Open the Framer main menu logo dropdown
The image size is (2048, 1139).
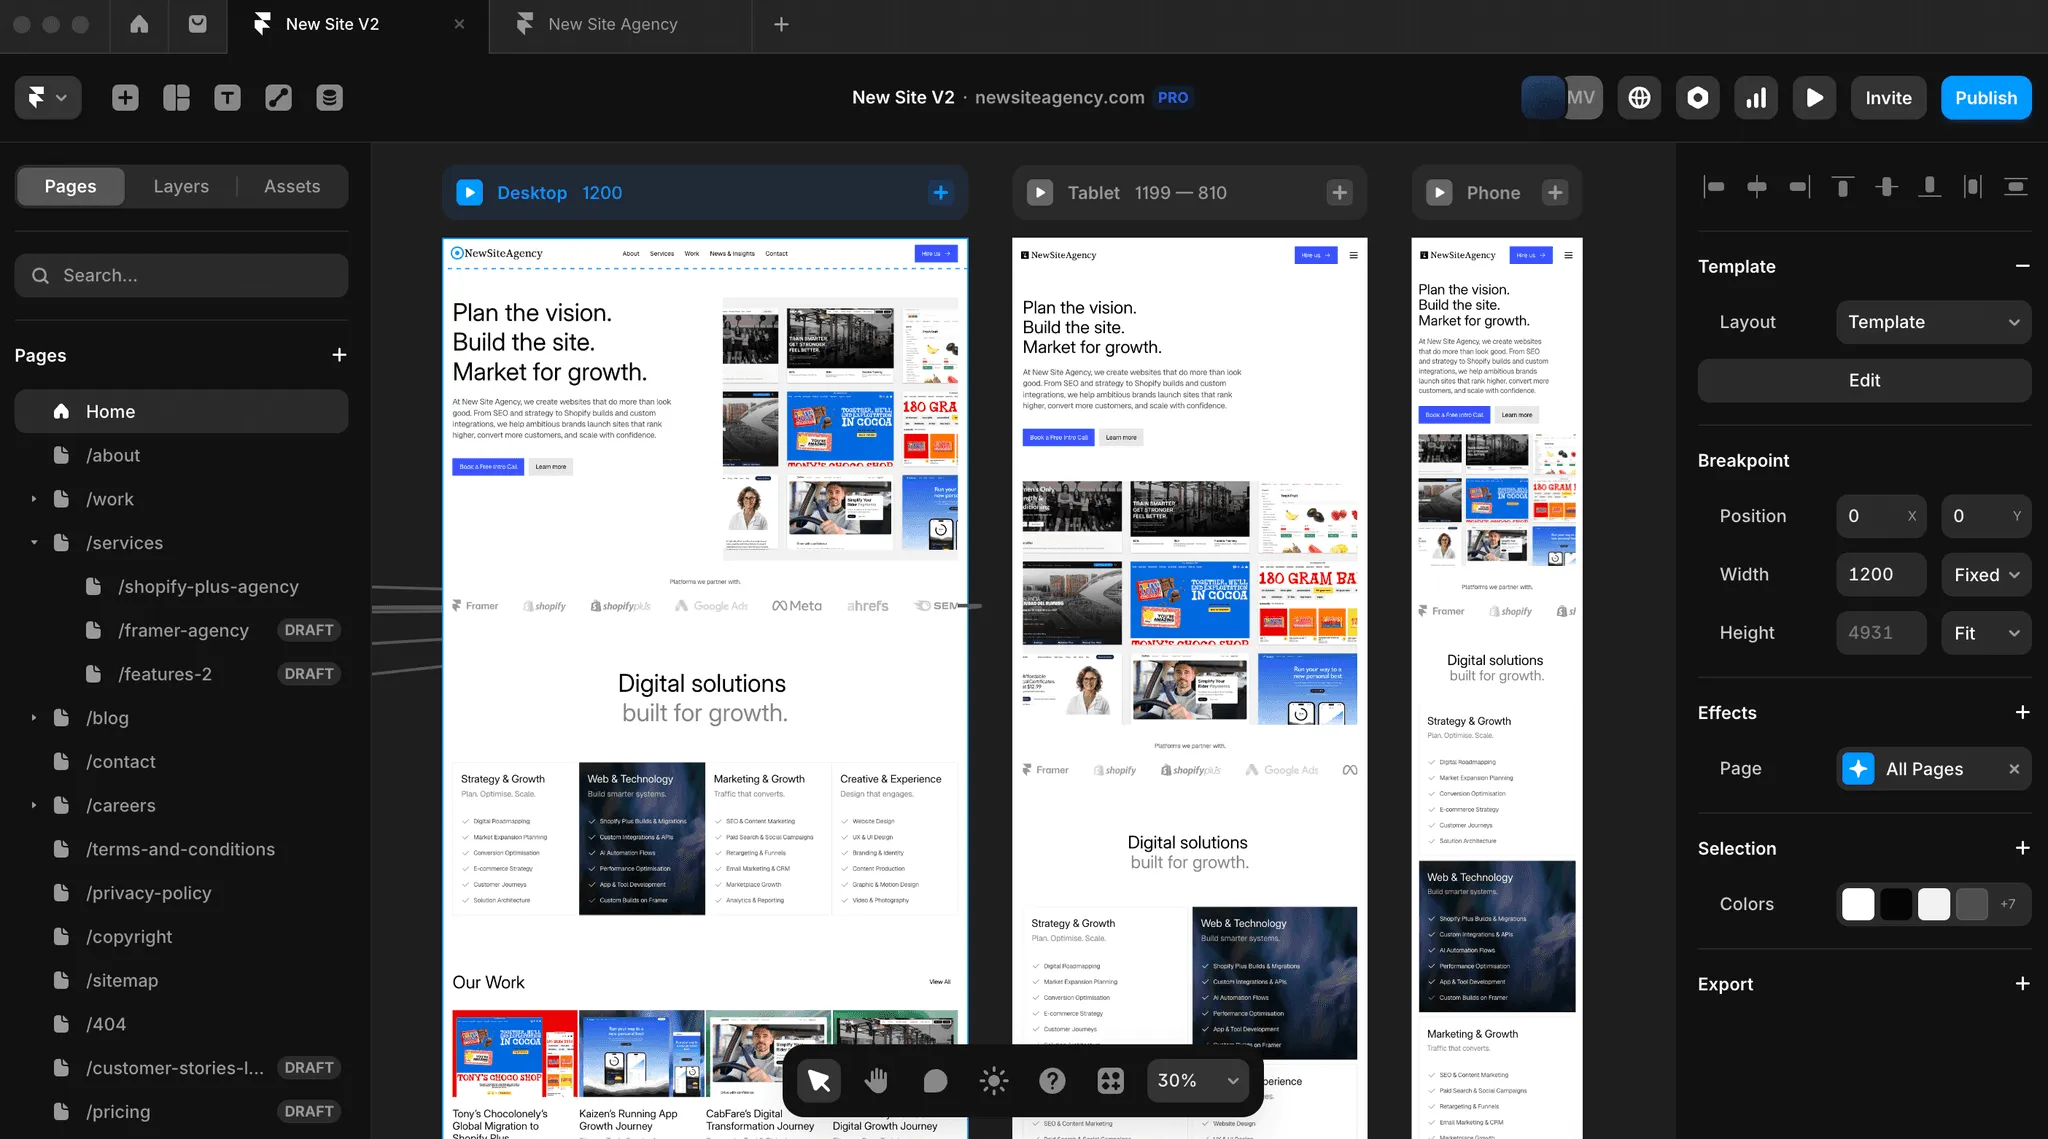(47, 97)
